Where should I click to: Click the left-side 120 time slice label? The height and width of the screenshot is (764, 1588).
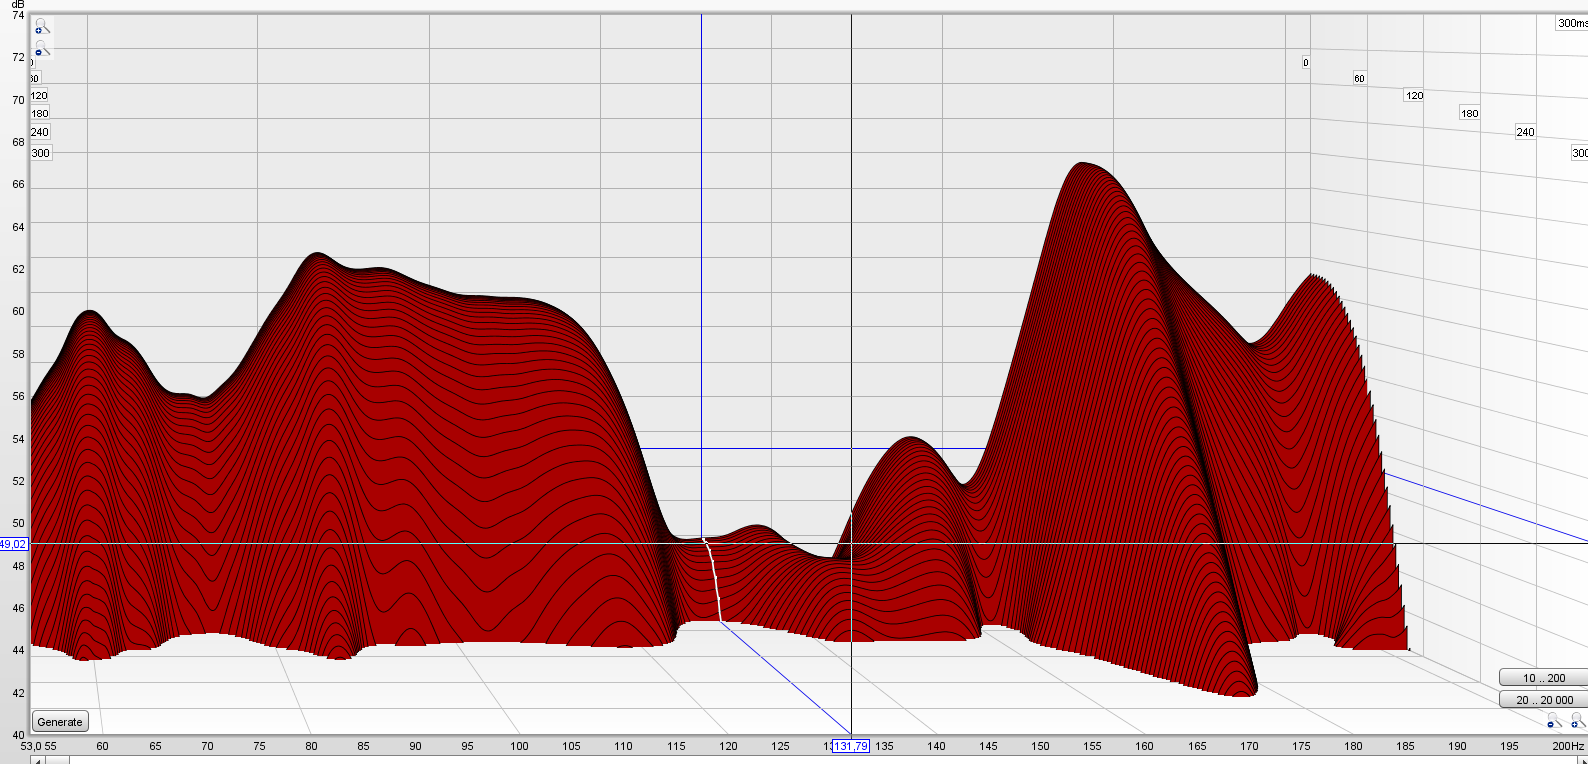pos(39,96)
